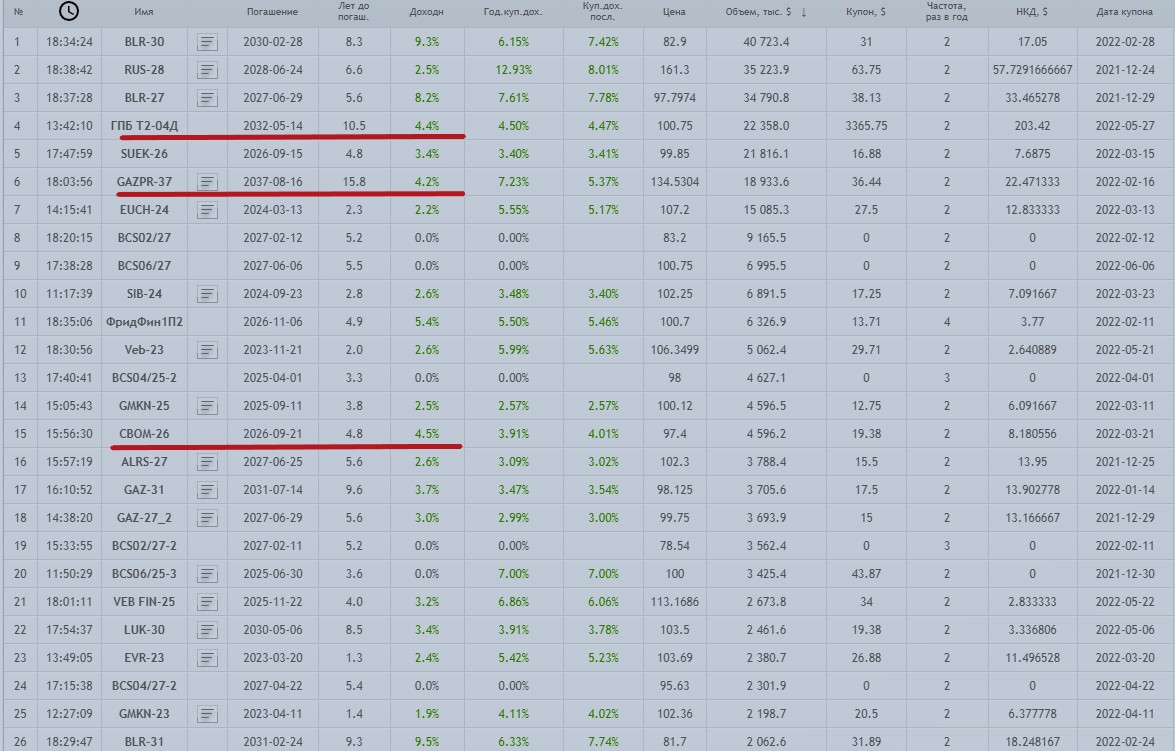1175x751 pixels.
Task: Sort by Доходн column header
Action: click(x=426, y=12)
